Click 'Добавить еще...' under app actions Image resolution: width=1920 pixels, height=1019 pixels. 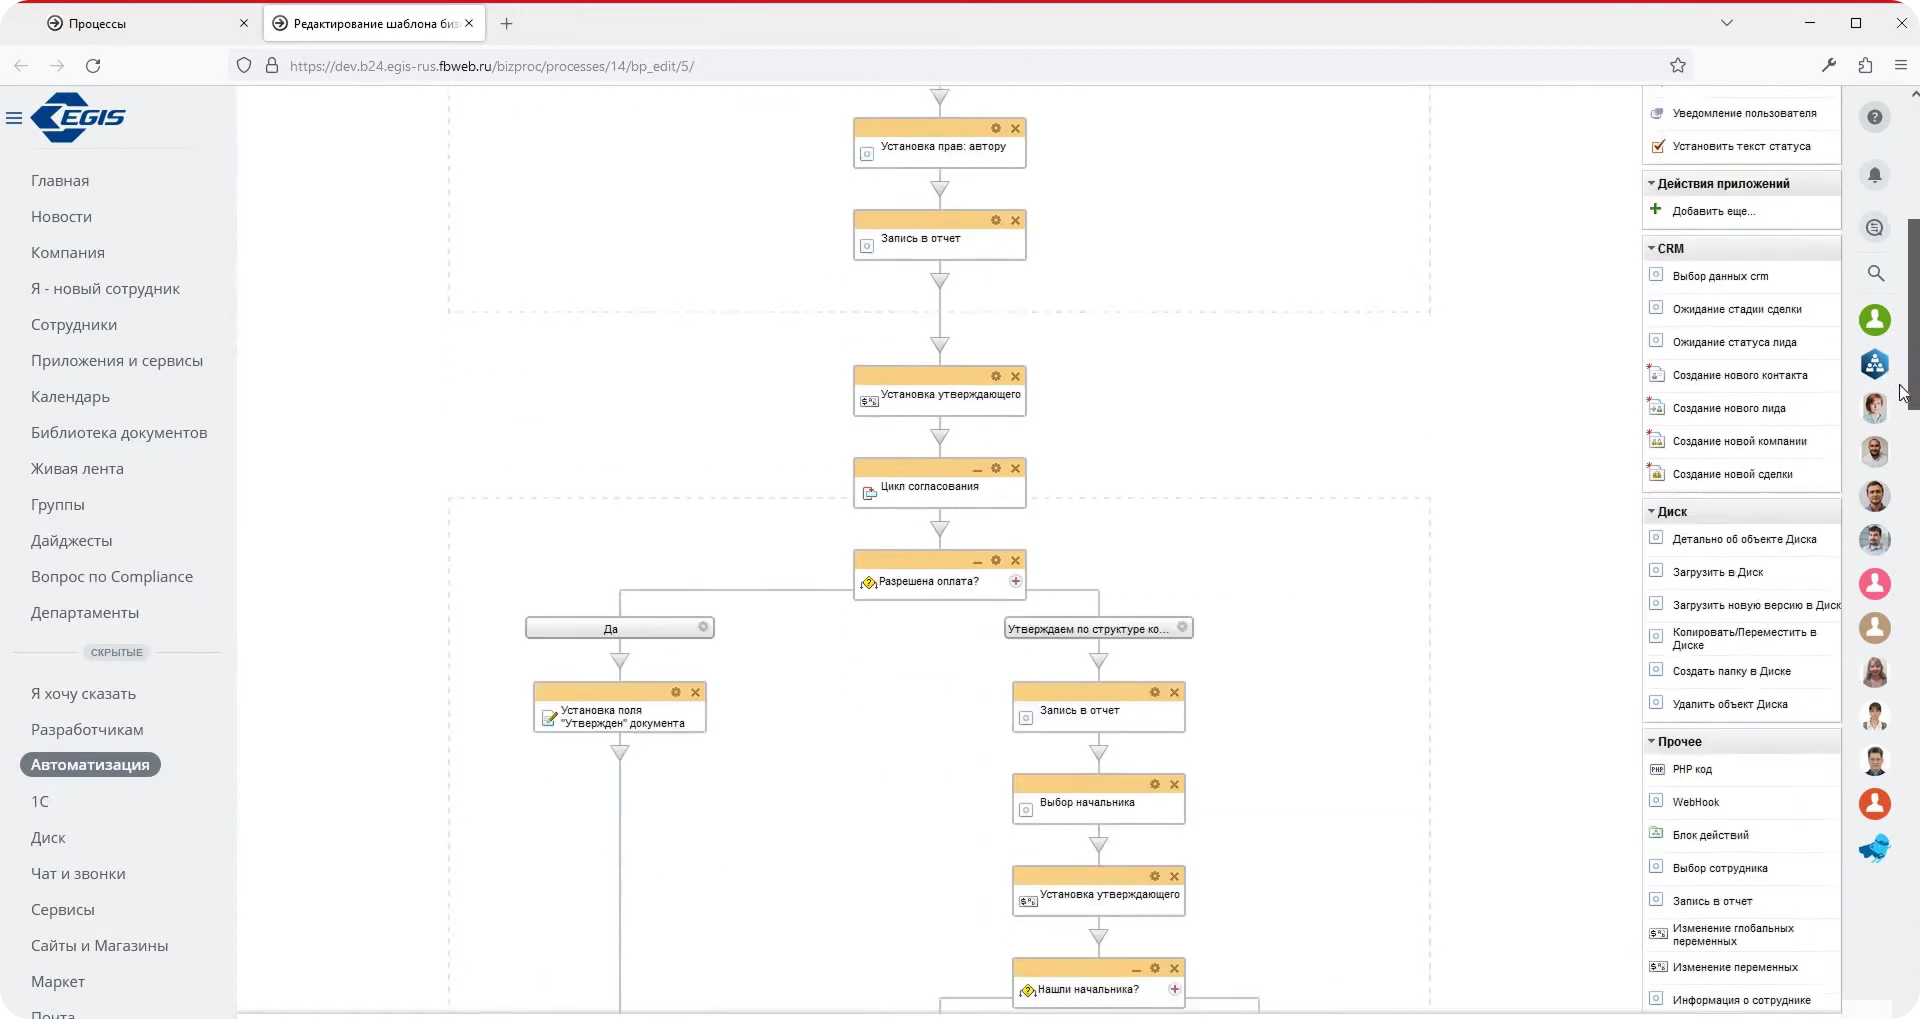1713,211
